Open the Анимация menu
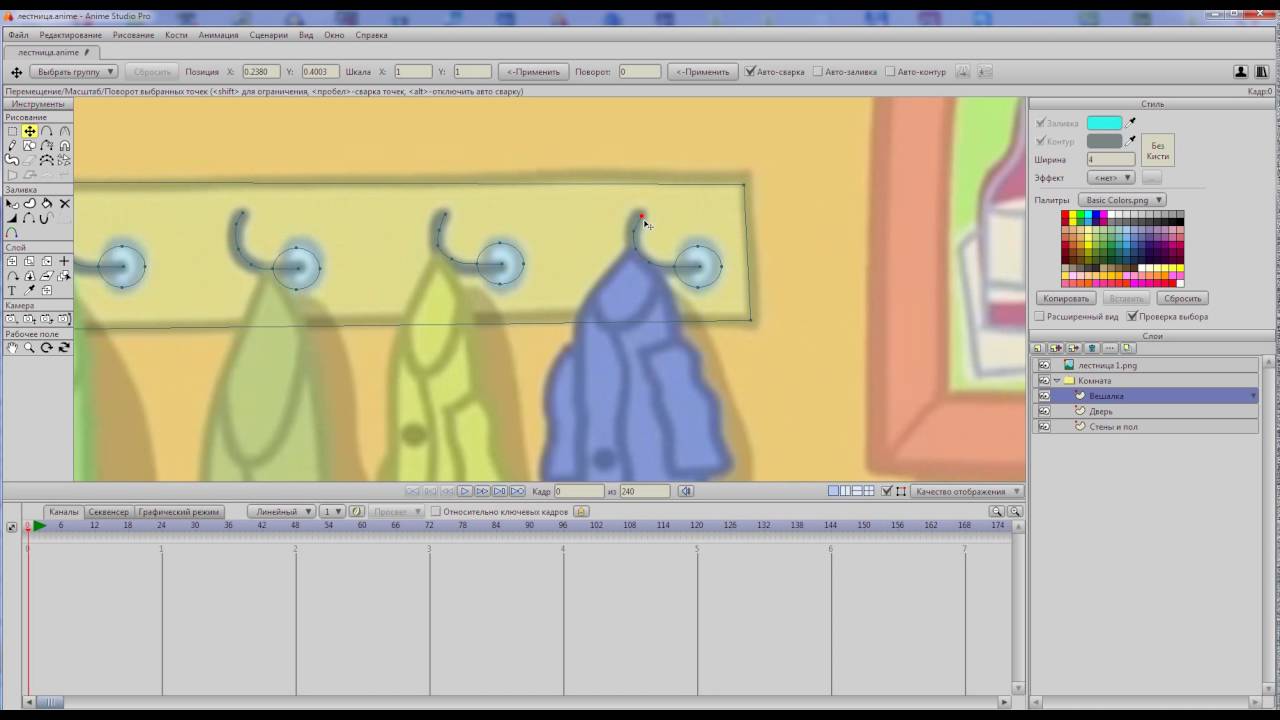The height and width of the screenshot is (720, 1280). pyautogui.click(x=218, y=35)
